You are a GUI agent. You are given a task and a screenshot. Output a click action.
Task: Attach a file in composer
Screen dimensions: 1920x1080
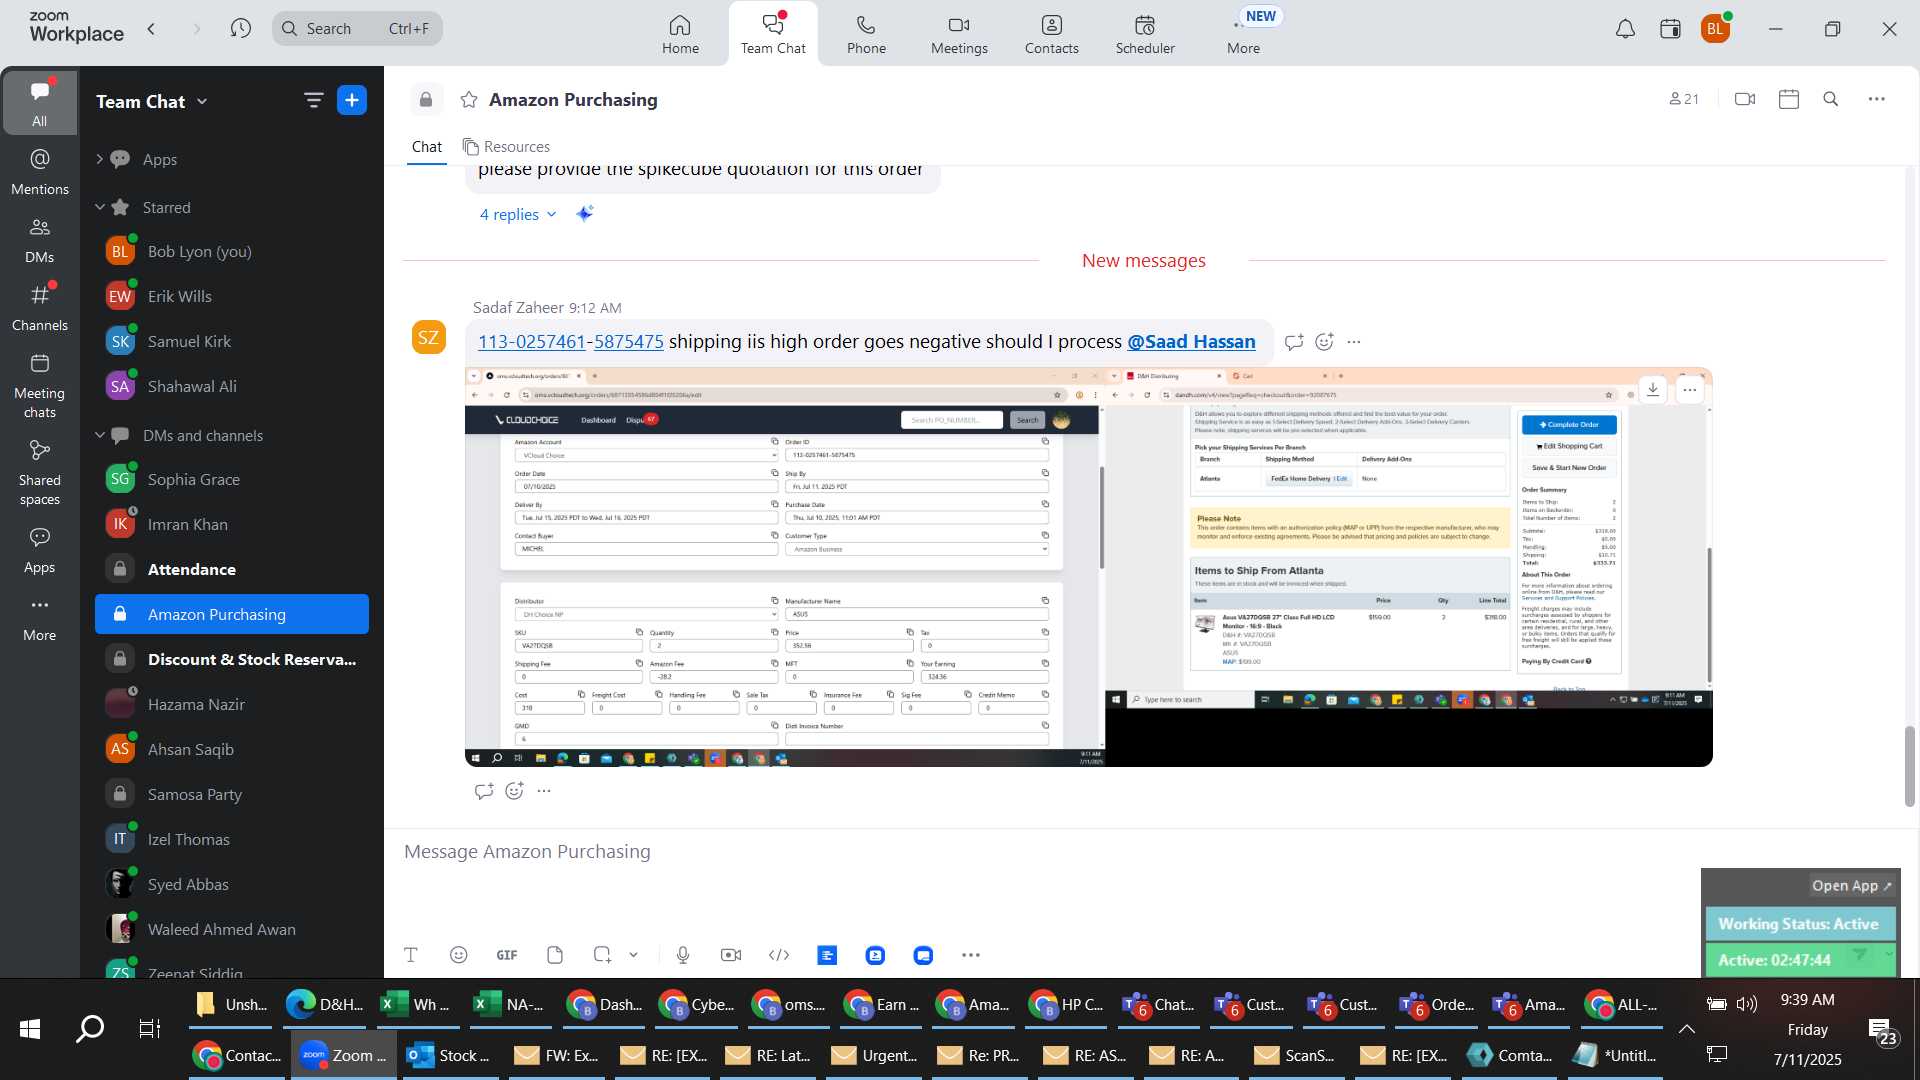point(555,955)
